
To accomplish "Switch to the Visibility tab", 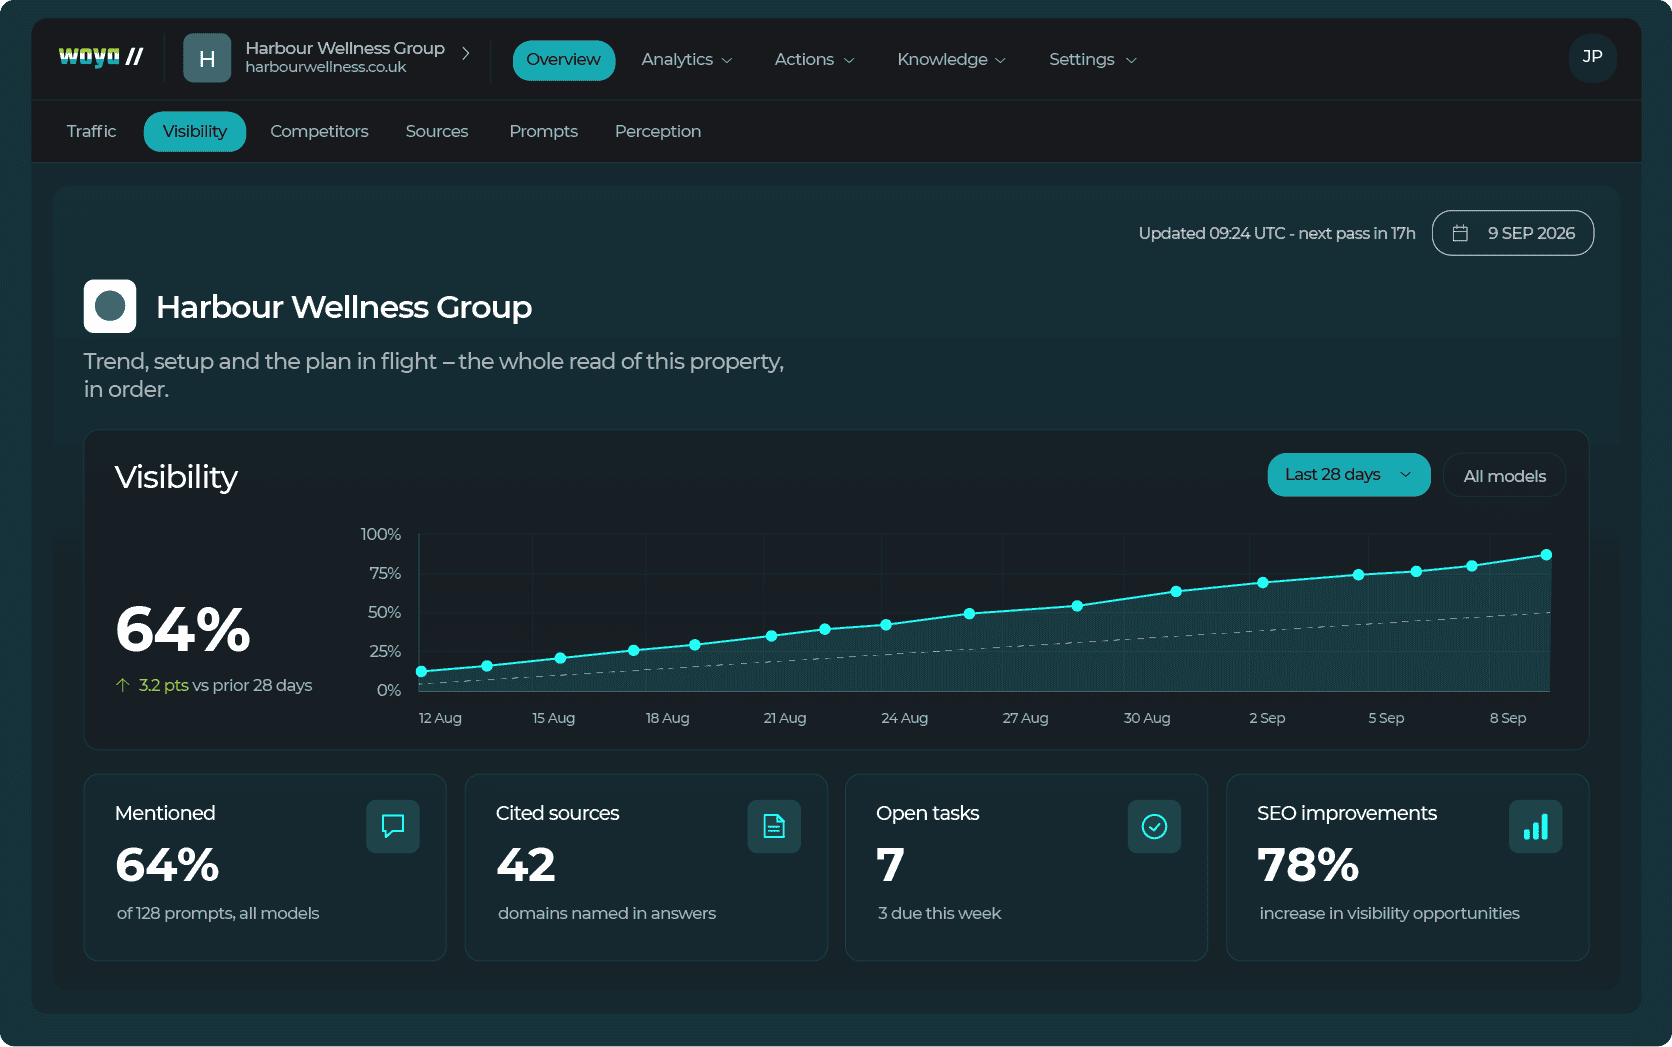I will pyautogui.click(x=195, y=131).
